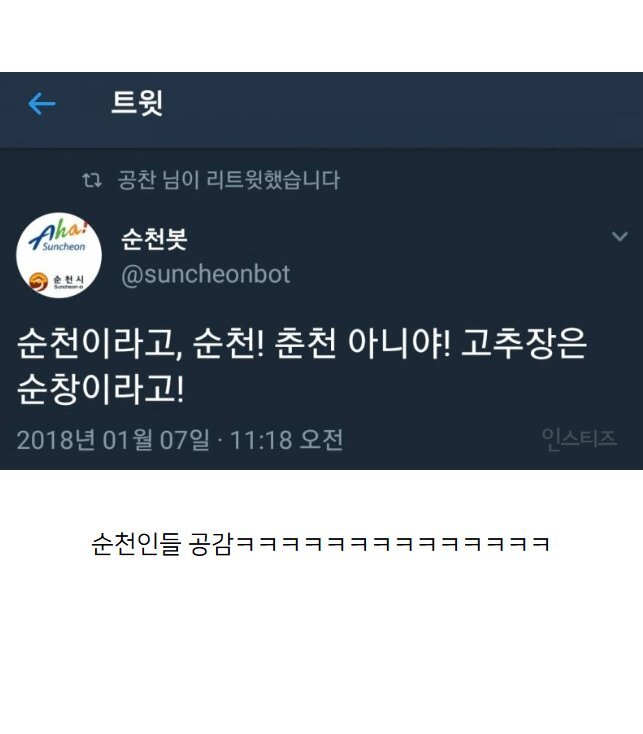
Task: Click the 공찬 username in retweet notice
Action: point(136,180)
